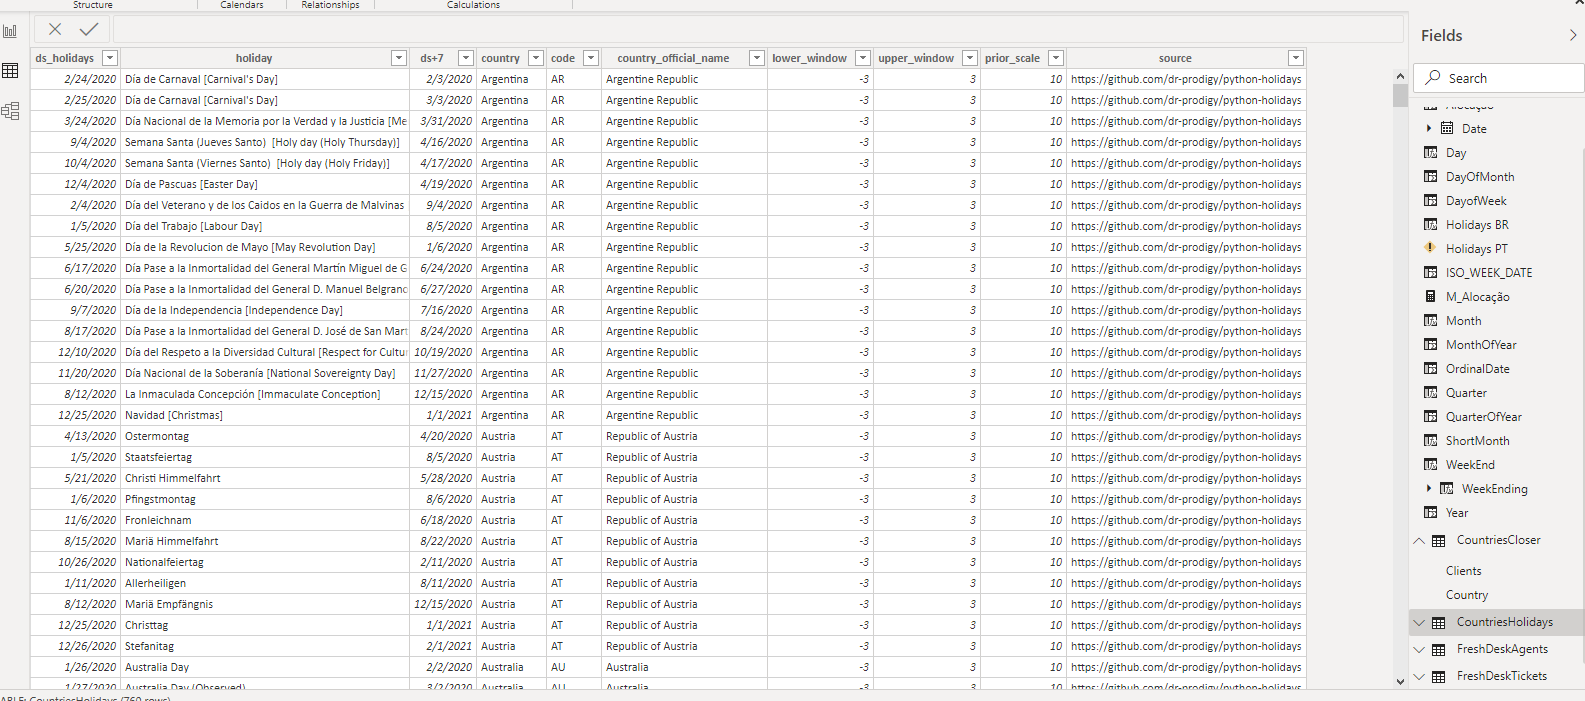Open Model view icon
The height and width of the screenshot is (701, 1585).
pos(10,111)
